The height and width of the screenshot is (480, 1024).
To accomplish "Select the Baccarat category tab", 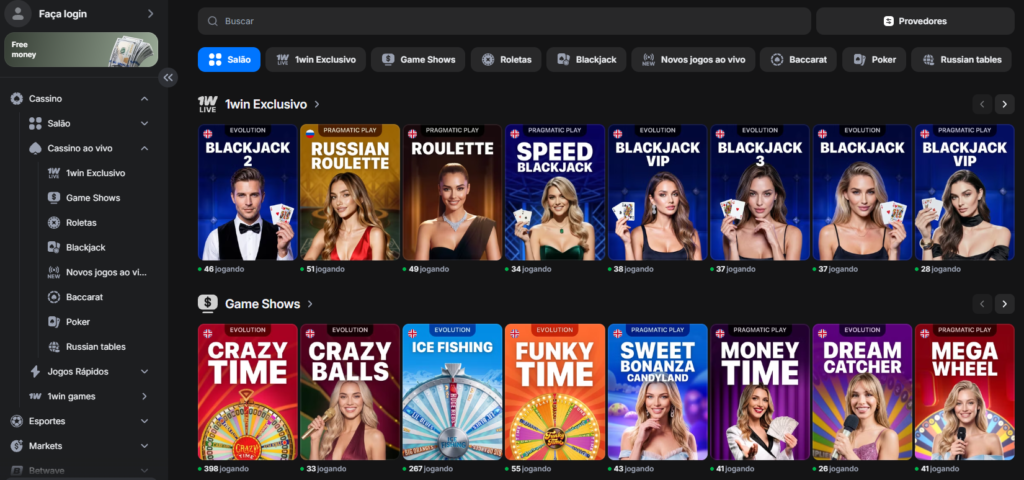I will [x=798, y=59].
